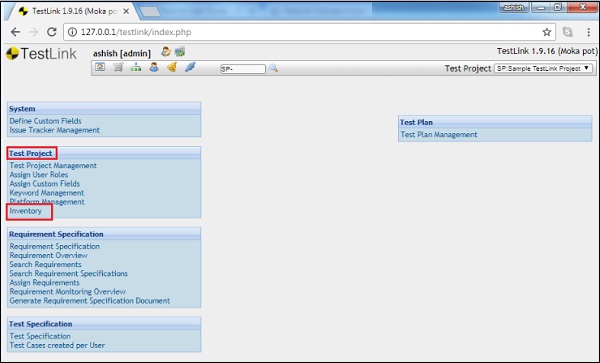The height and width of the screenshot is (363, 600).
Task: Click the magnifier search test case icon
Action: [x=273, y=68]
